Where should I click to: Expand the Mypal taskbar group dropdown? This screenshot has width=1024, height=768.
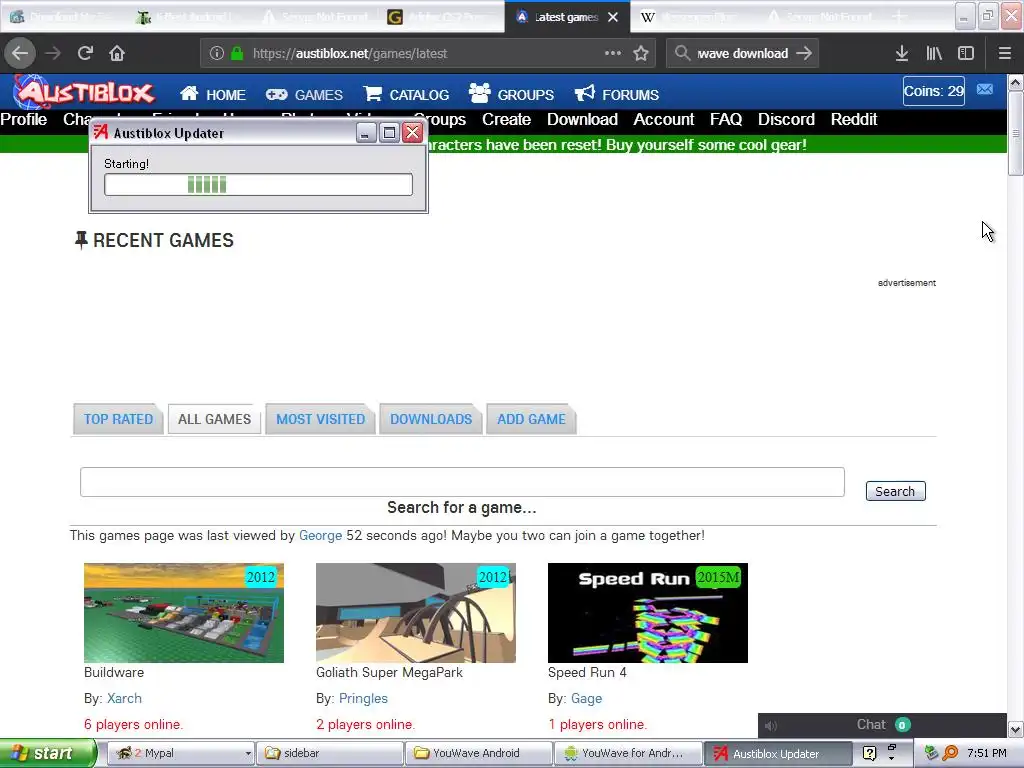coord(248,754)
